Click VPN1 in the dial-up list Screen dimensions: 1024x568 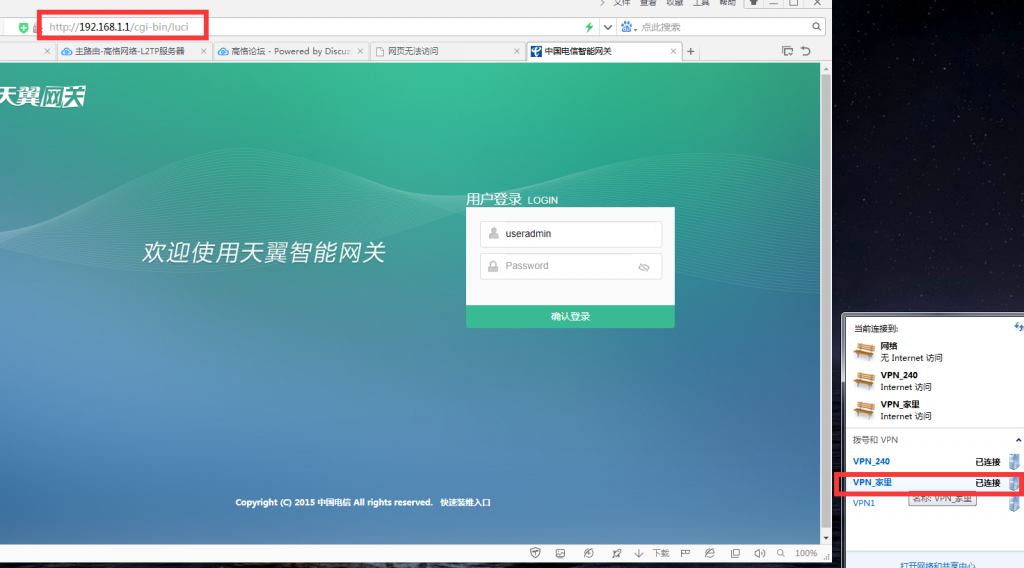pos(864,503)
